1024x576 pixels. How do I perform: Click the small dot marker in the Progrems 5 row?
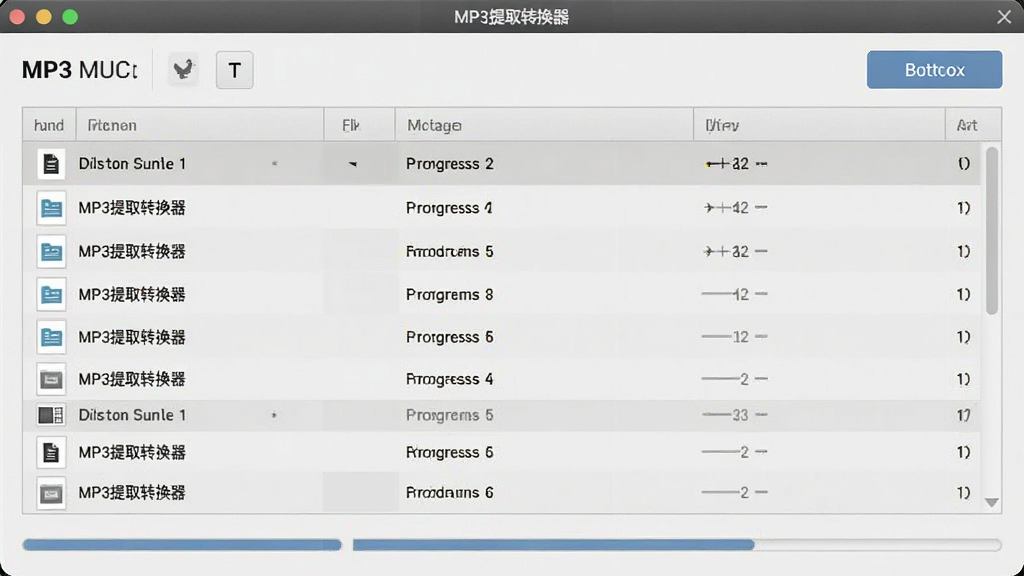coord(274,415)
